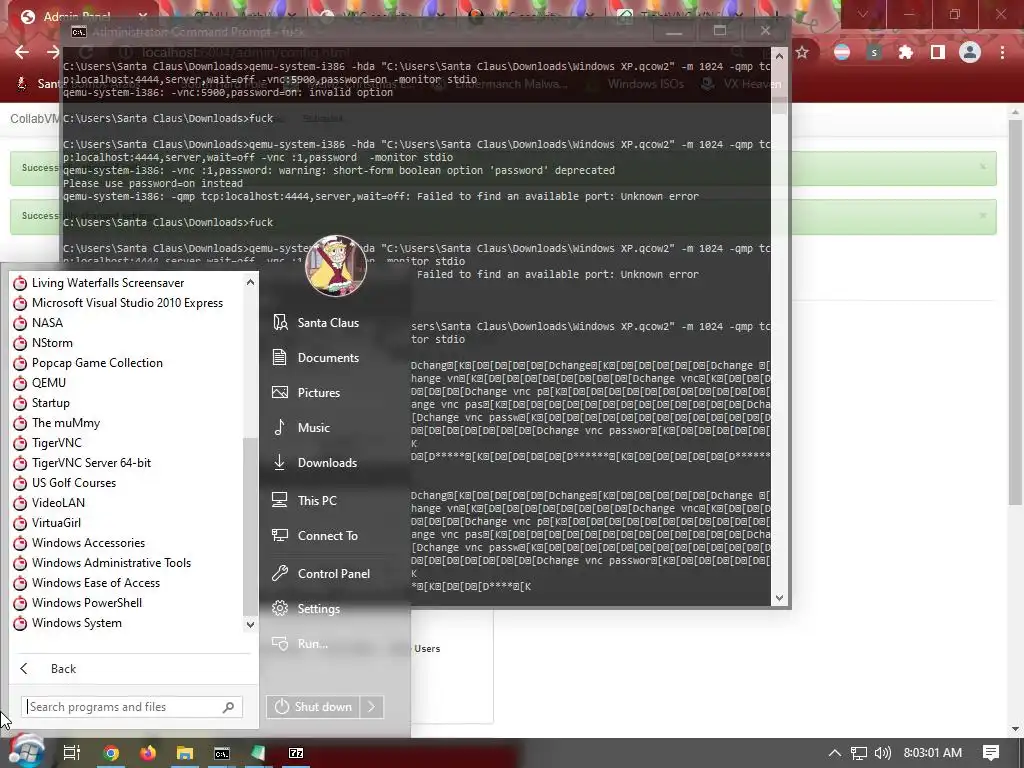Switch to Command Prompt taskbar icon
Viewport: 1024px width, 768px height.
[x=222, y=753]
